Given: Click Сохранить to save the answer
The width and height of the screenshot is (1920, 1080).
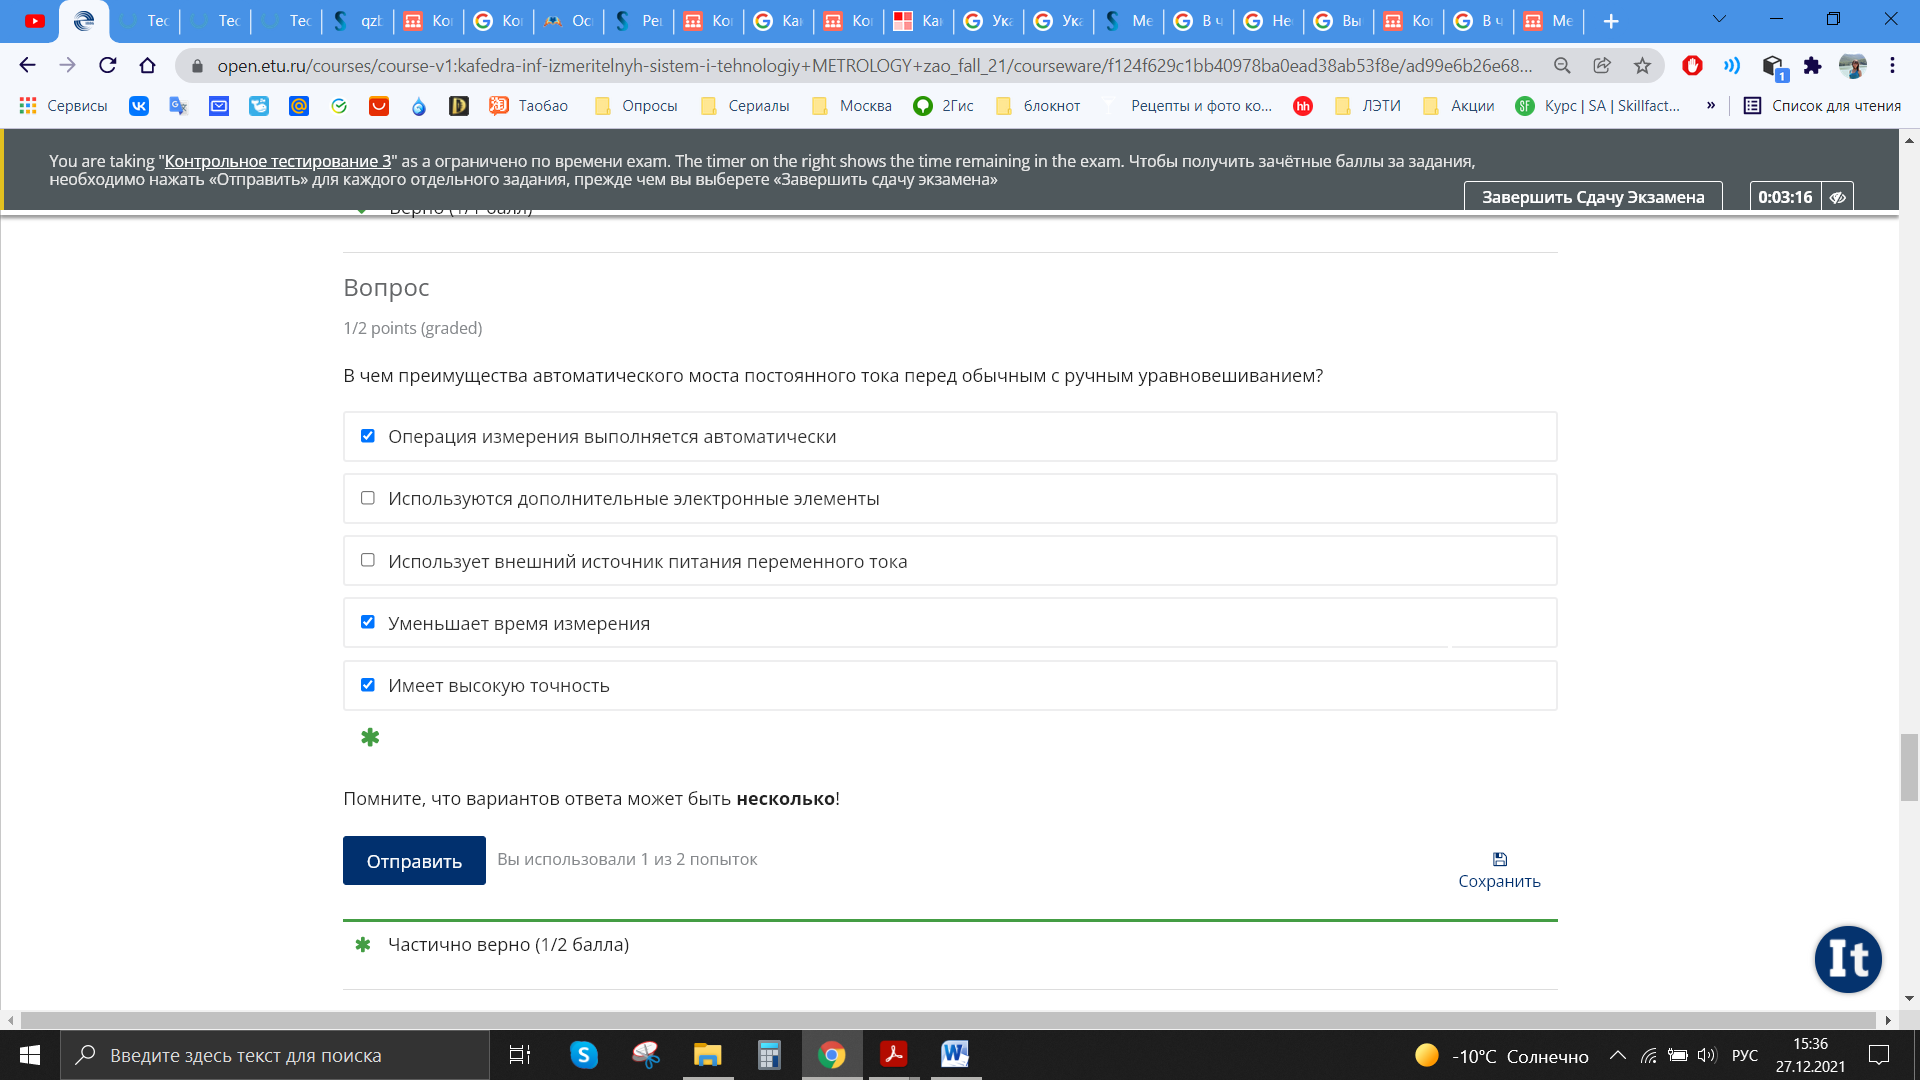Looking at the screenshot, I should coord(1499,870).
